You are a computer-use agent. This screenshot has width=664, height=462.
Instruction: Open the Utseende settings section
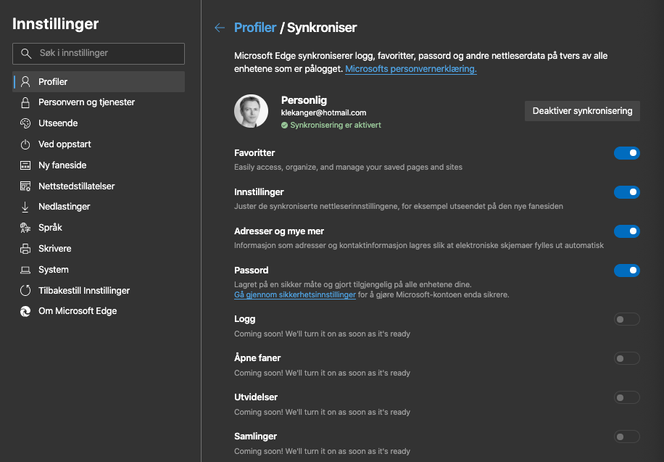point(98,123)
